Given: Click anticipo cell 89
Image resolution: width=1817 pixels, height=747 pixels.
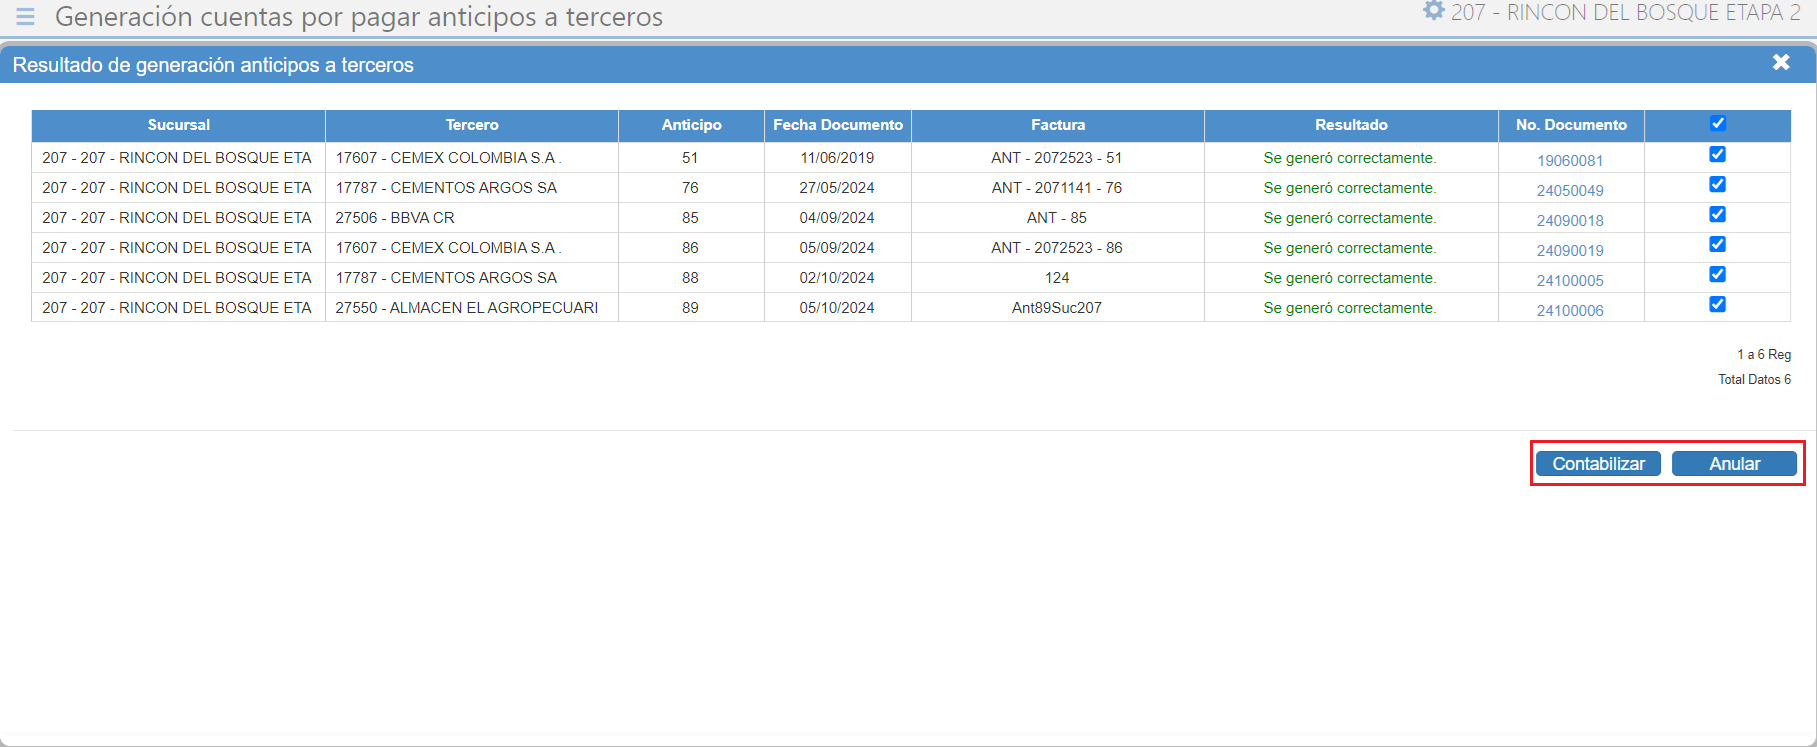Looking at the screenshot, I should [x=691, y=308].
